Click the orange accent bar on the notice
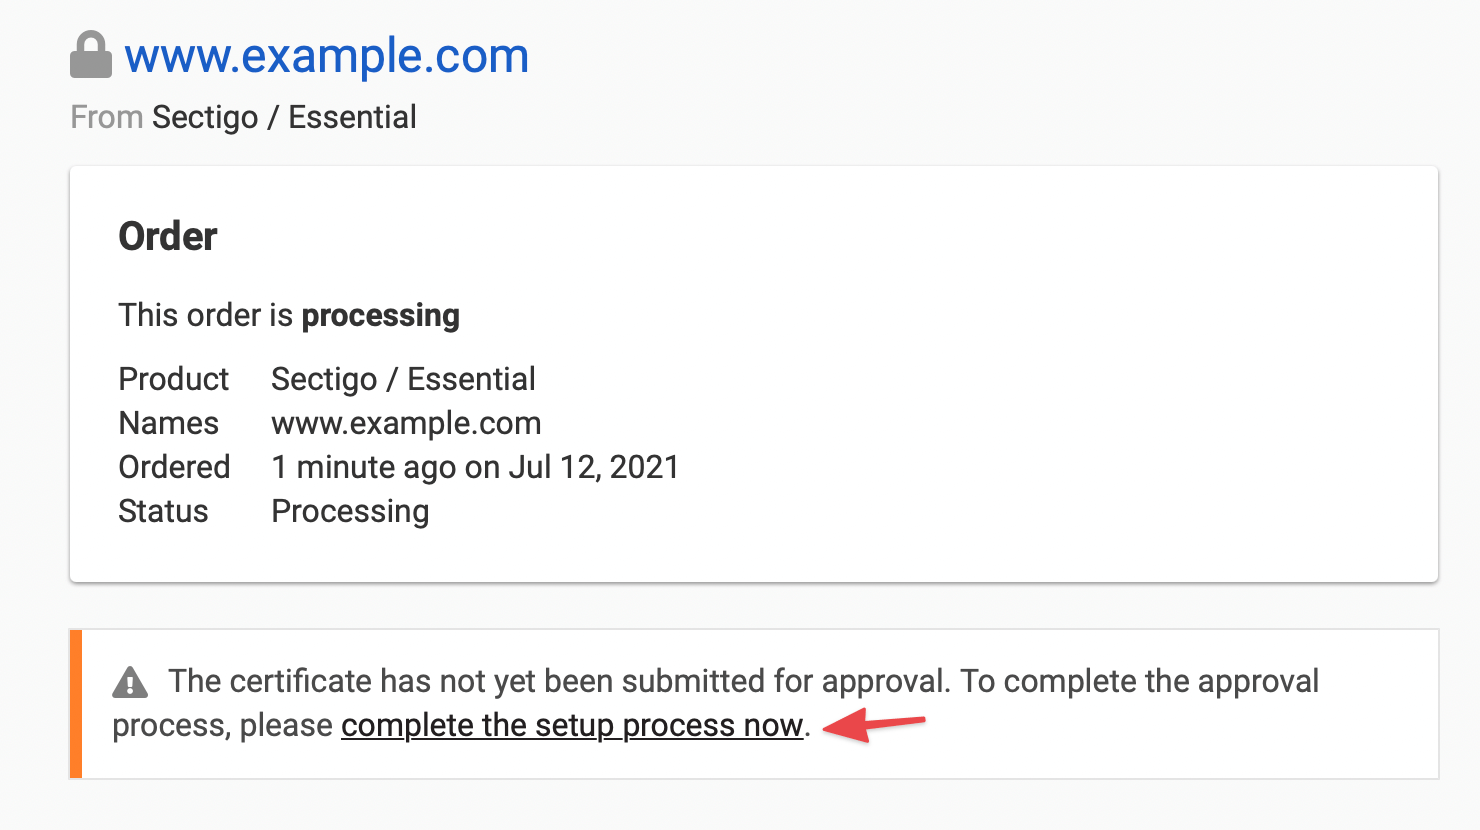Screen dimensions: 1480x830 75,700
